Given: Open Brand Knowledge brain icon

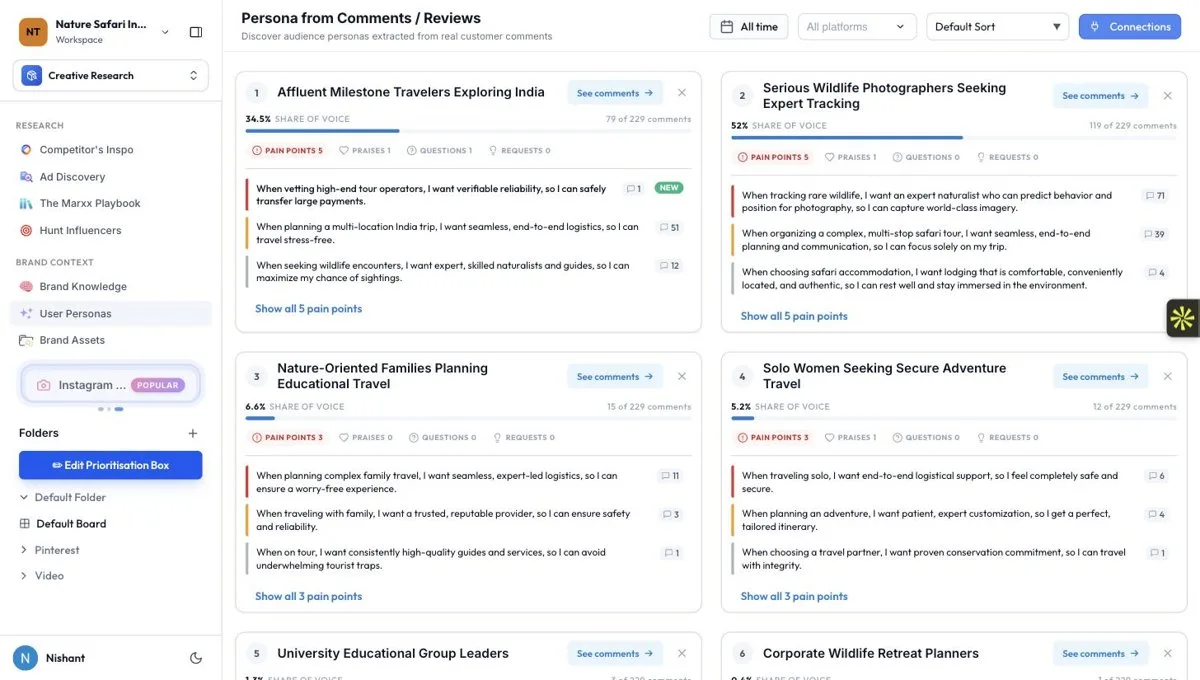Looking at the screenshot, I should tap(26, 287).
